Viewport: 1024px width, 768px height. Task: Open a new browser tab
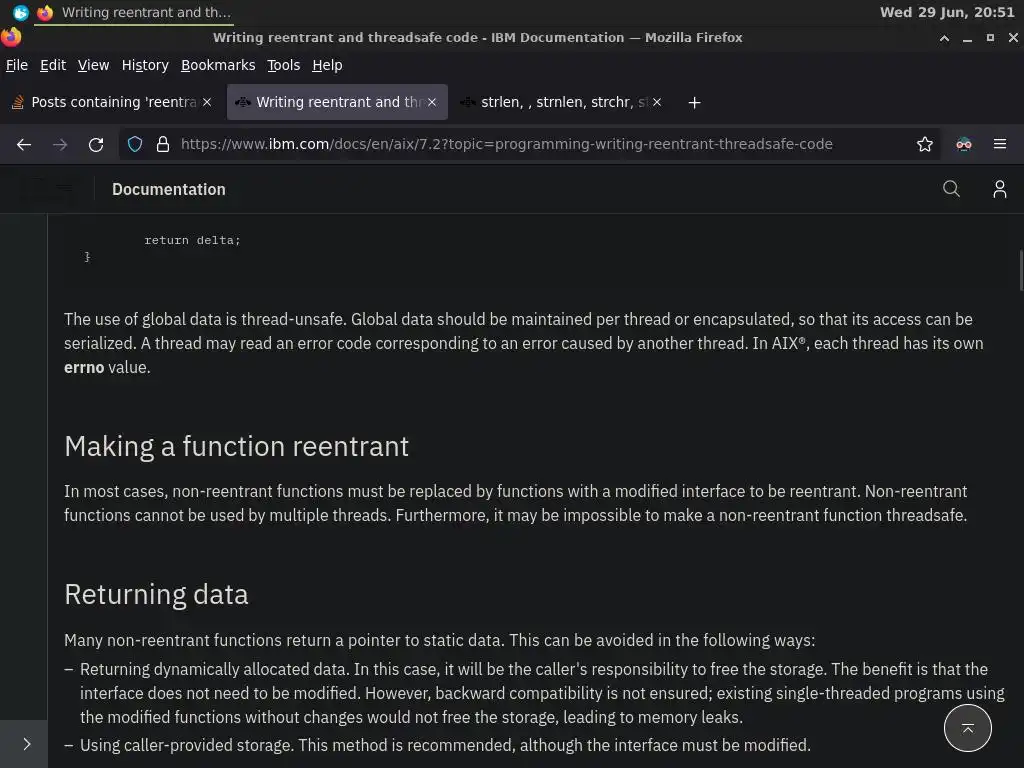pos(694,102)
